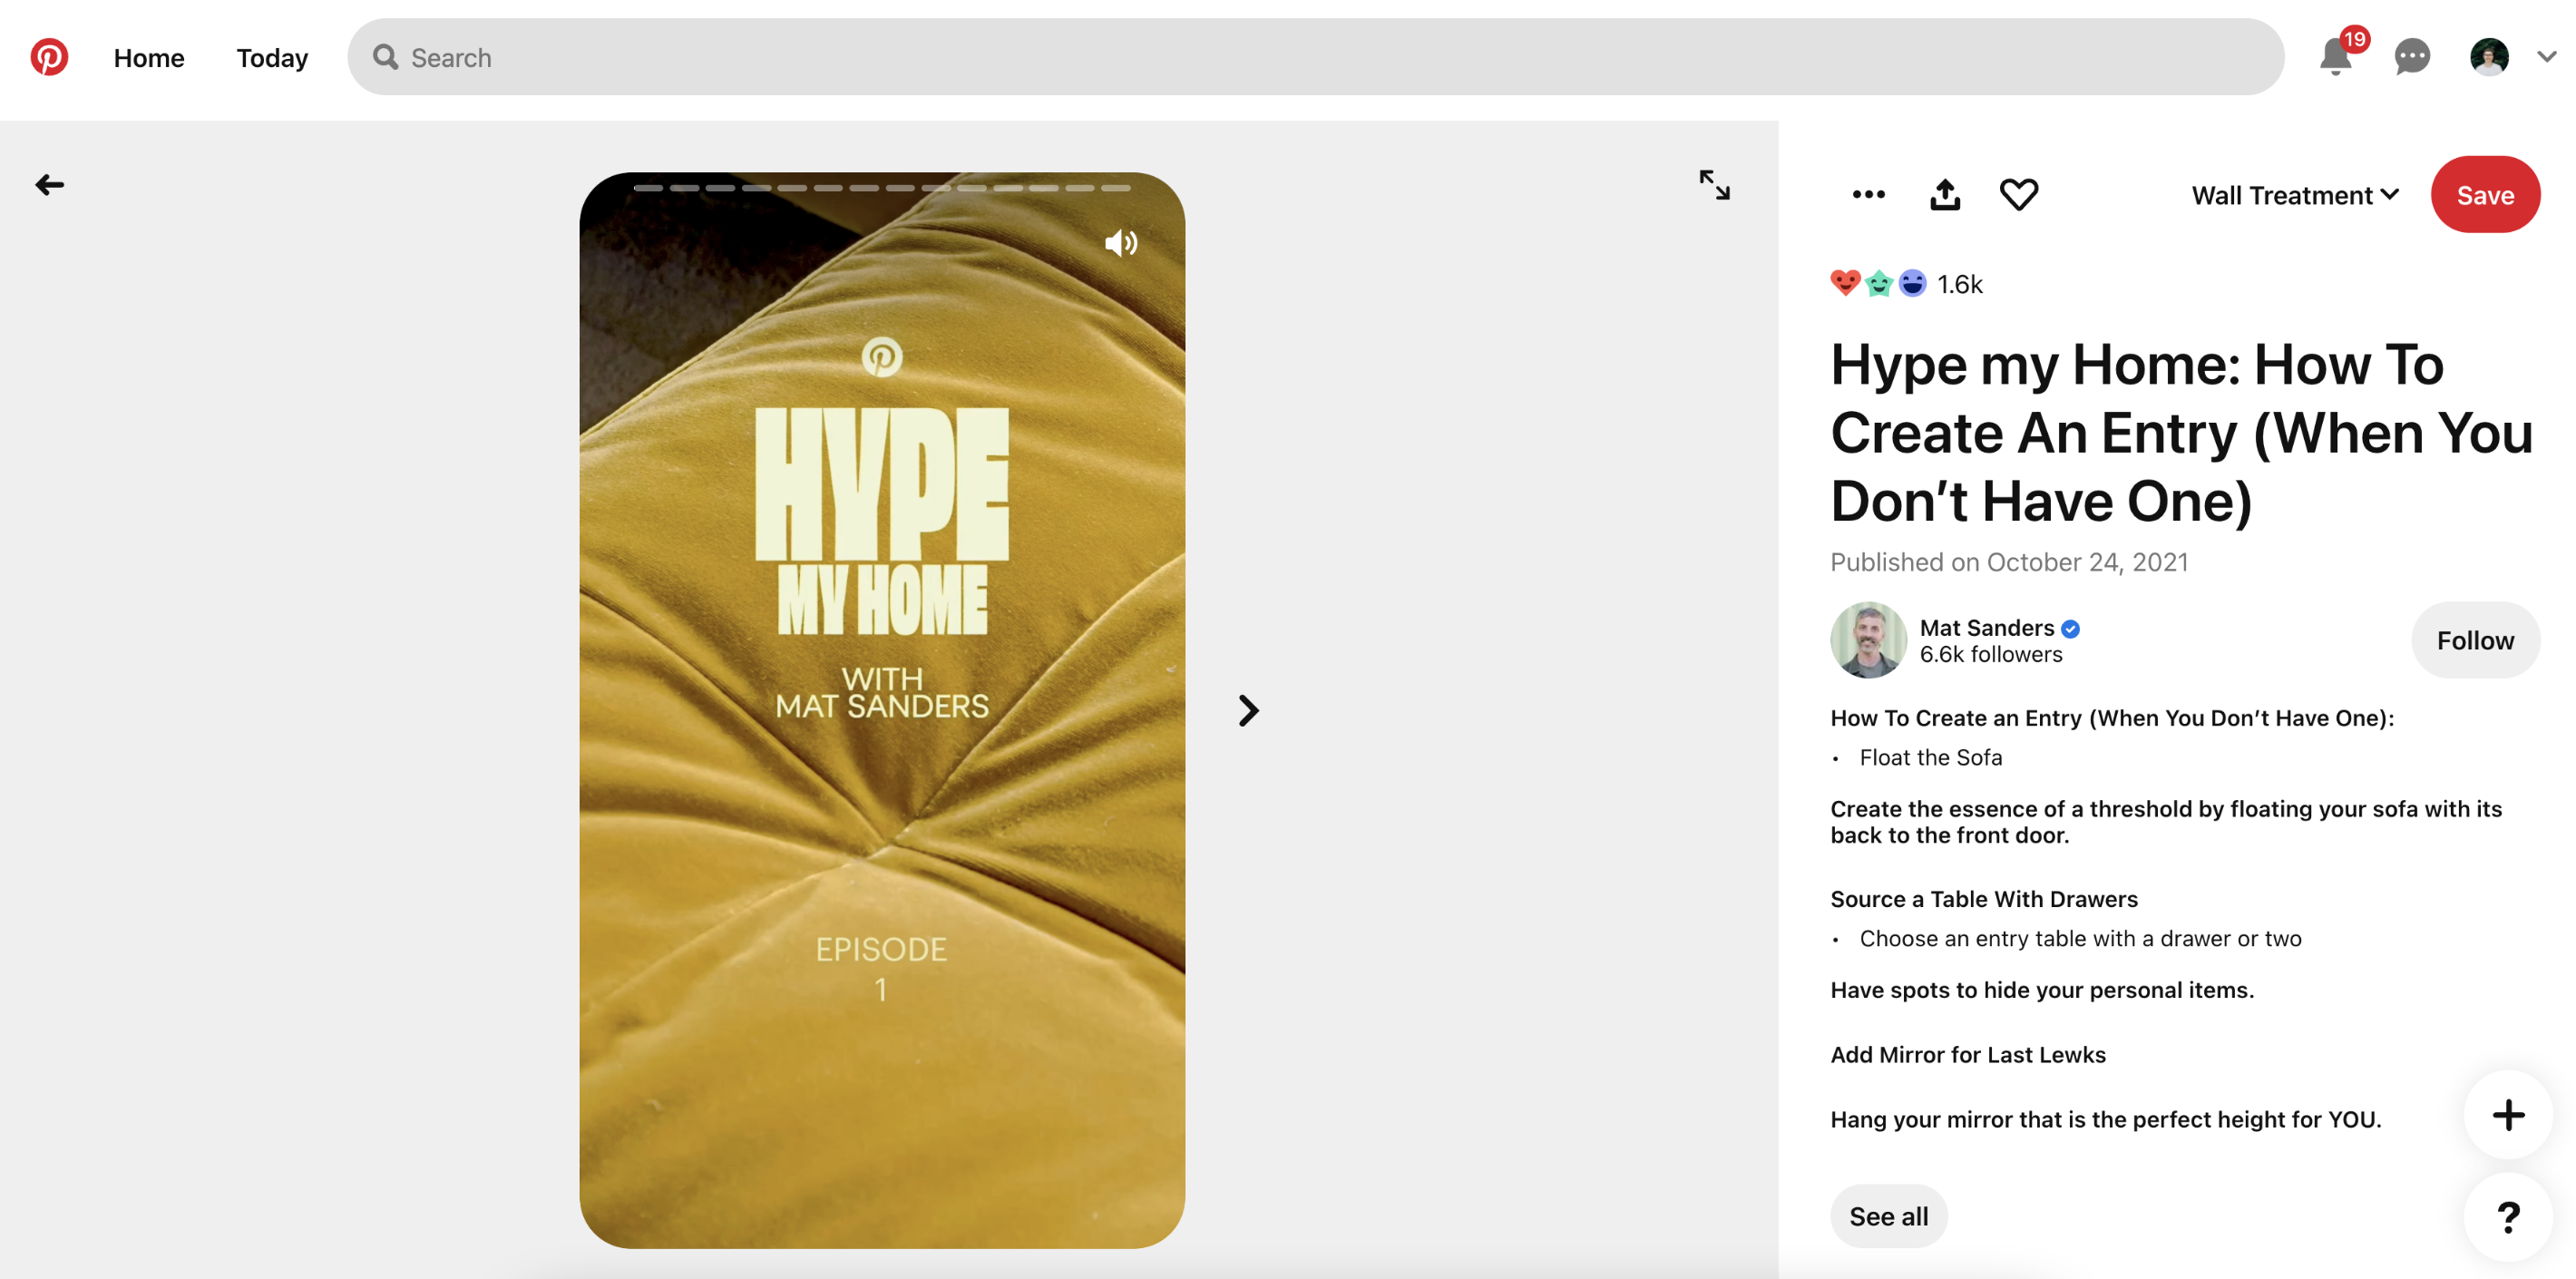Click 'Add Mirror for Last Lewks' line
The image size is (2576, 1279).
[1967, 1054]
